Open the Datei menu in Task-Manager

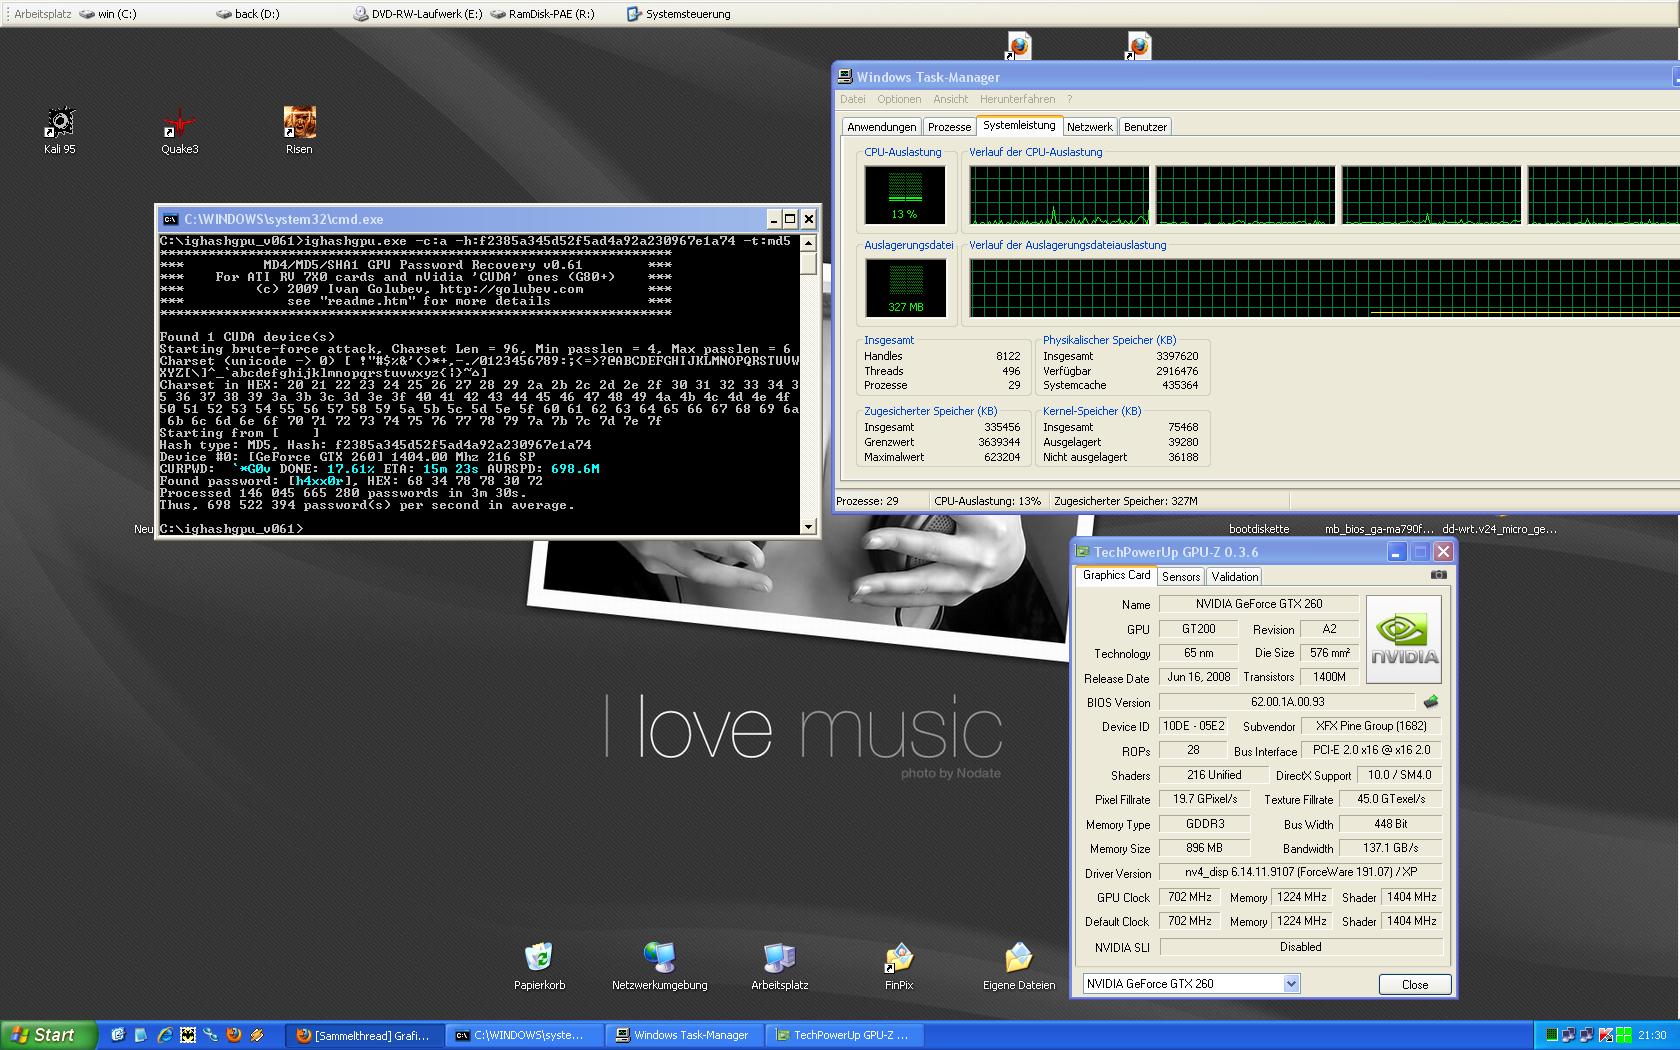pos(853,99)
